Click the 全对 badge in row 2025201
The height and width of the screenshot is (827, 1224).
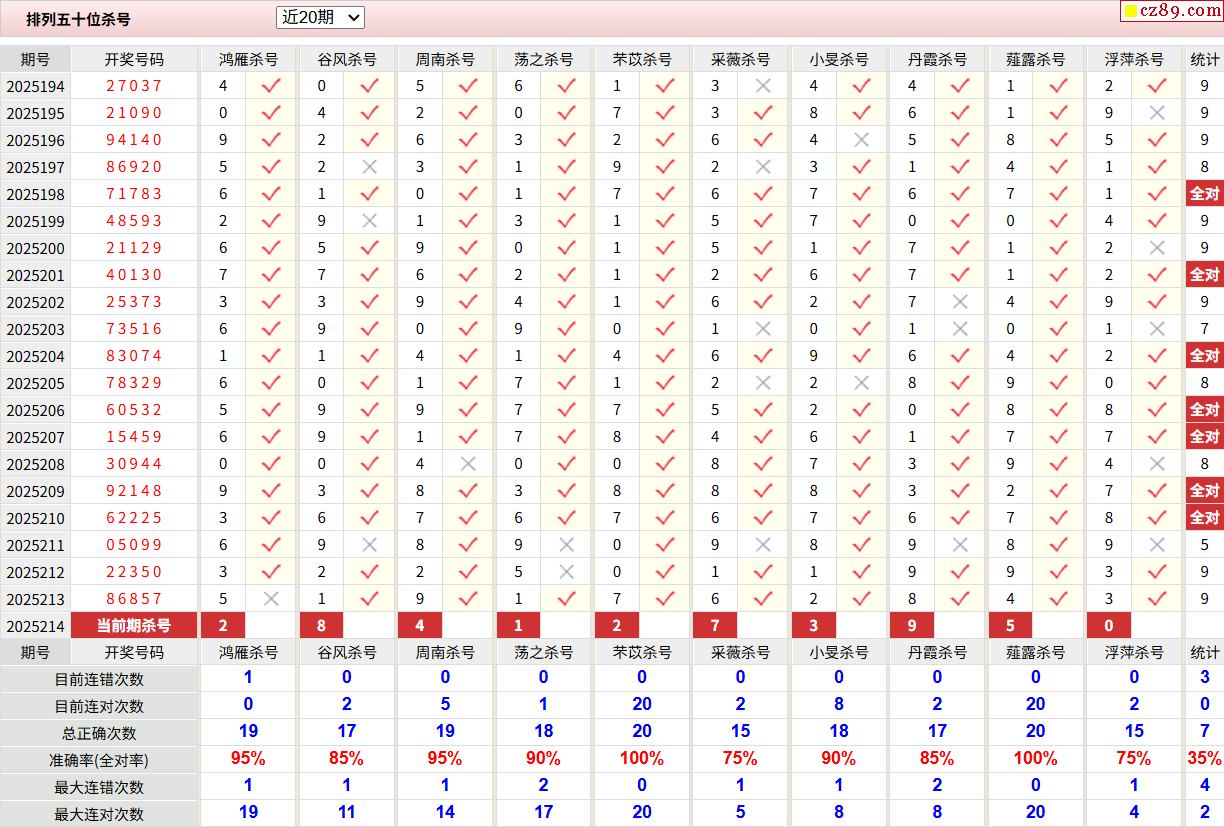(x=1204, y=275)
